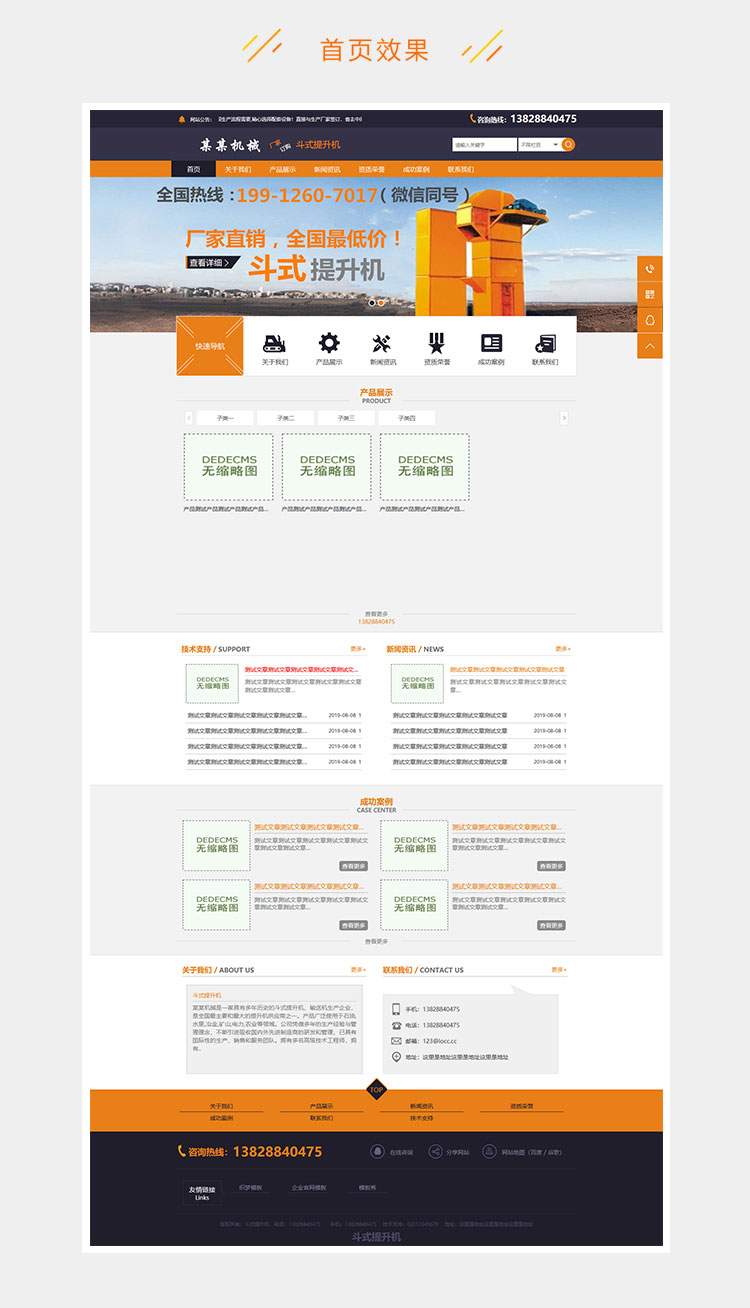
Task: Click the QQ chat icon on floating sidebar
Action: tap(650, 320)
